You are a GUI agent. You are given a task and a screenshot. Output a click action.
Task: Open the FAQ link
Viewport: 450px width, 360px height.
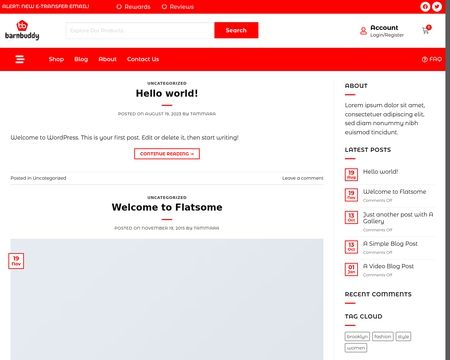tap(432, 59)
